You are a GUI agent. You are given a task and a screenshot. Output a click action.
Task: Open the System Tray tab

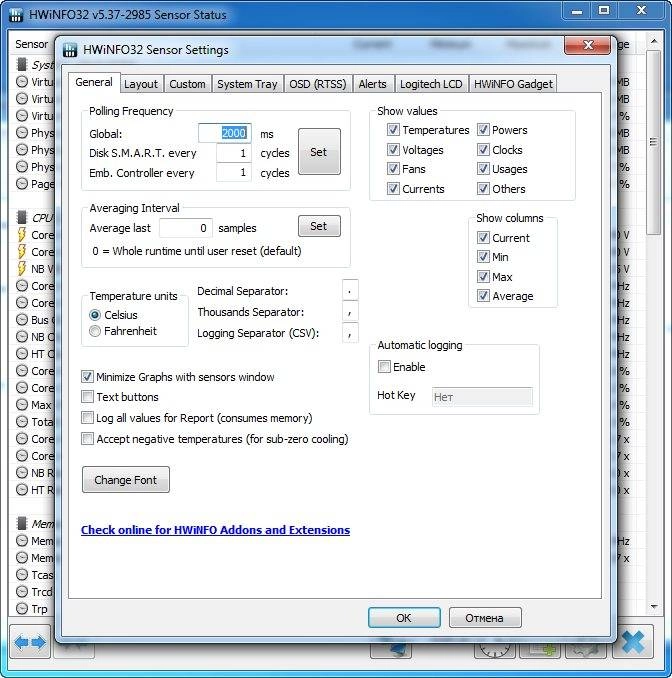click(247, 84)
